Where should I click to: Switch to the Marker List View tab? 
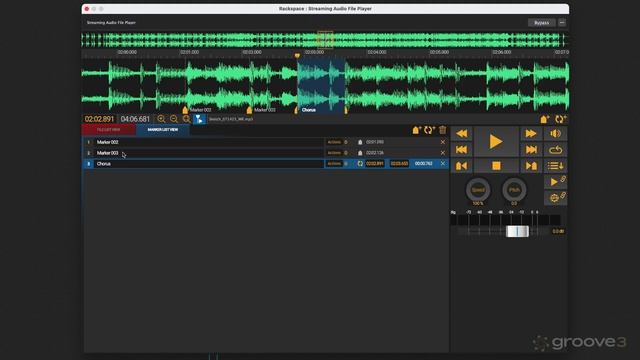click(x=162, y=130)
